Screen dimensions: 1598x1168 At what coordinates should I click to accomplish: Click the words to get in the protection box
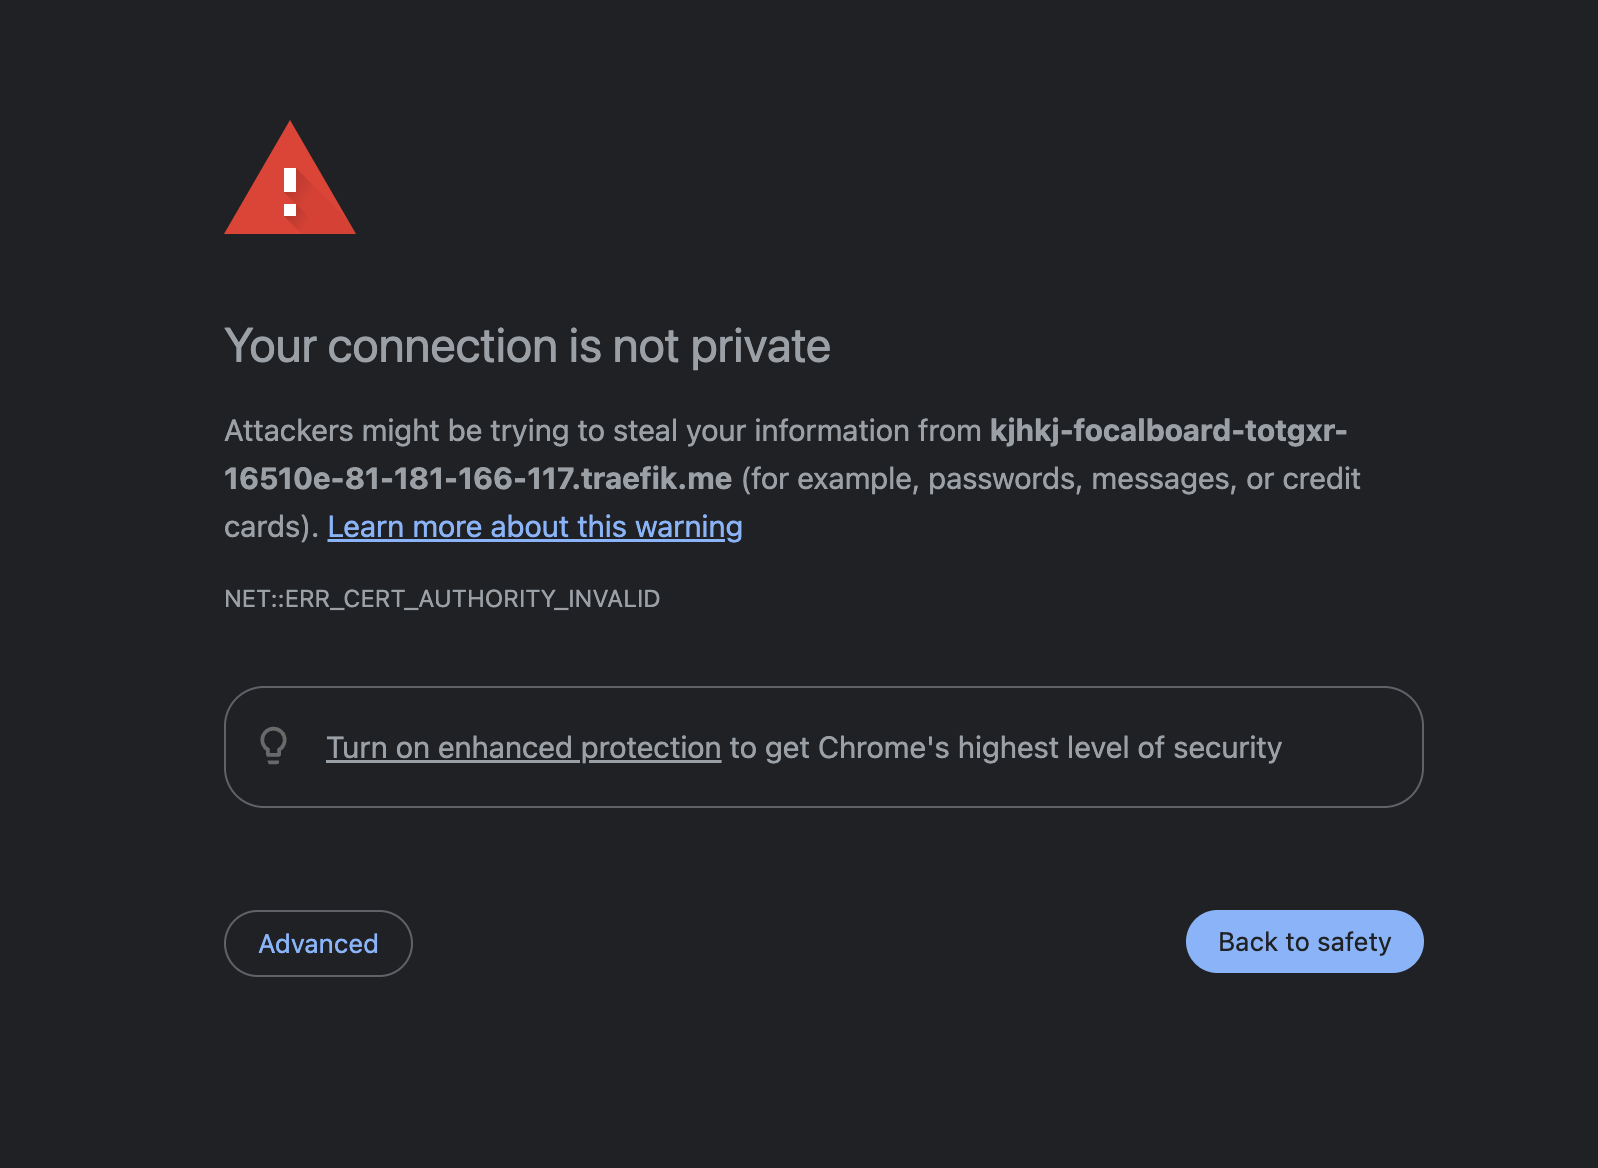769,748
